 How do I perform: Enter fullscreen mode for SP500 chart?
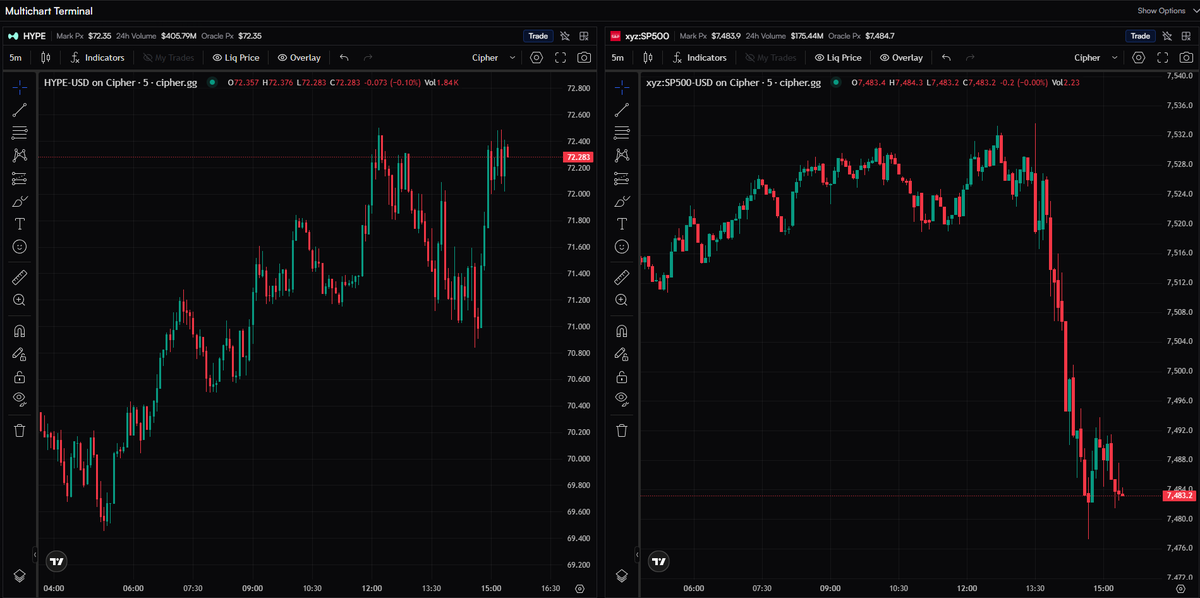tap(1163, 58)
